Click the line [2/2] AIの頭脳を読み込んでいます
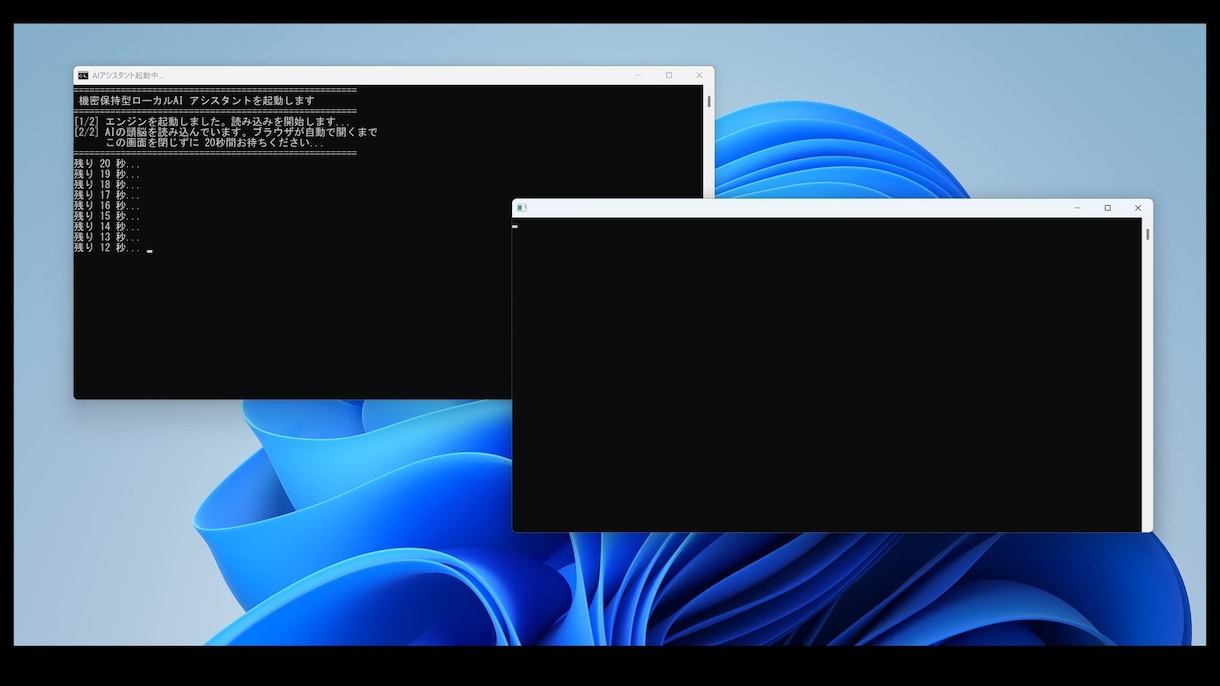The width and height of the screenshot is (1220, 686). coord(226,132)
